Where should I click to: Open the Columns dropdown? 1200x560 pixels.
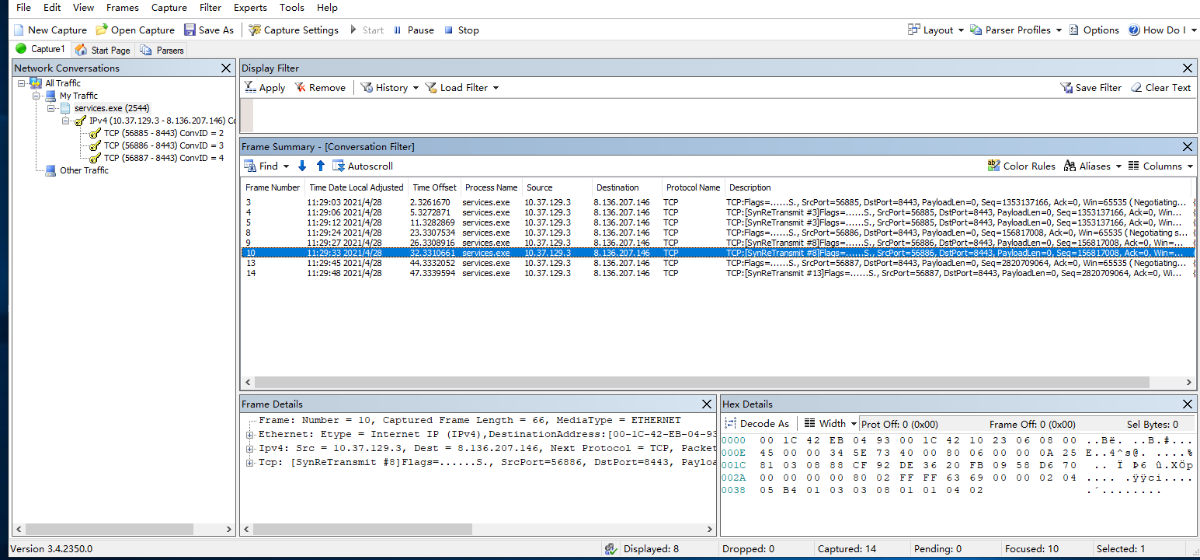click(x=1160, y=166)
